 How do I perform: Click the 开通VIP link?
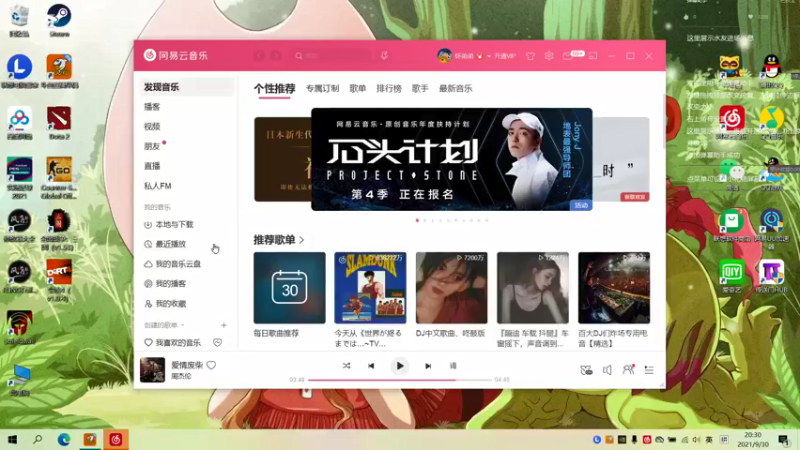tap(505, 56)
